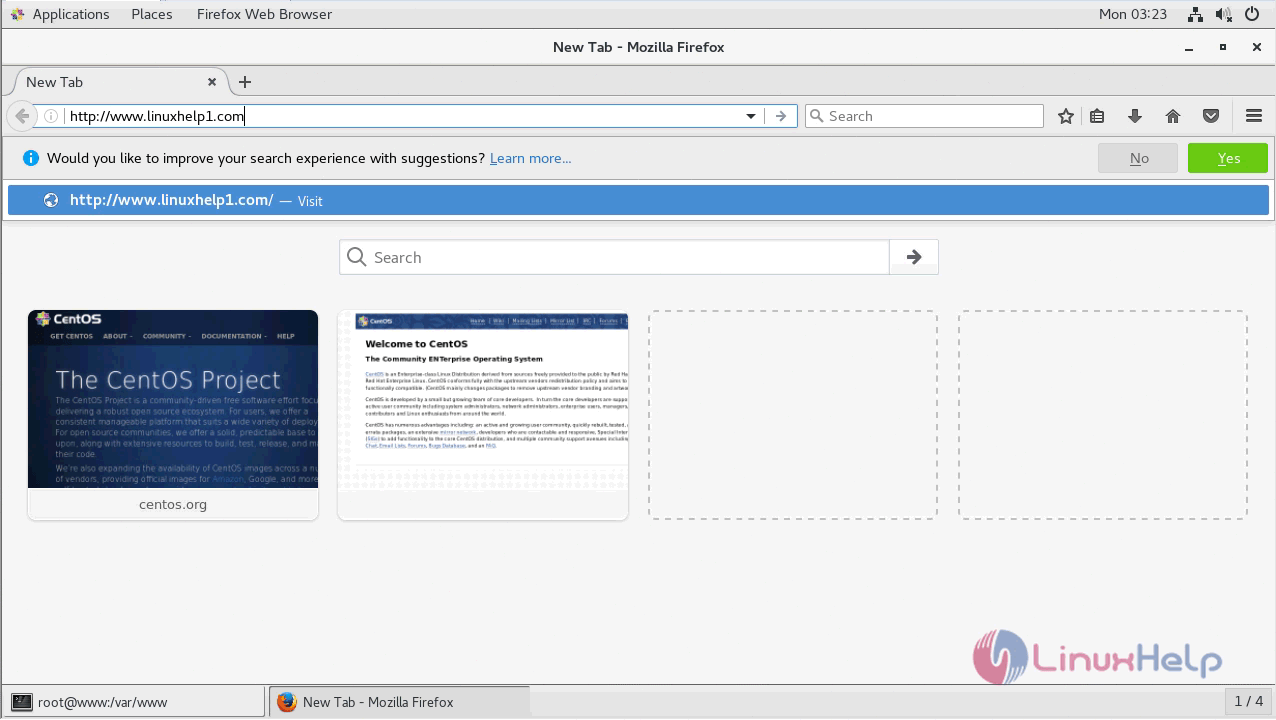
Task: Click the Firefox icon in taskbar
Action: (287, 702)
